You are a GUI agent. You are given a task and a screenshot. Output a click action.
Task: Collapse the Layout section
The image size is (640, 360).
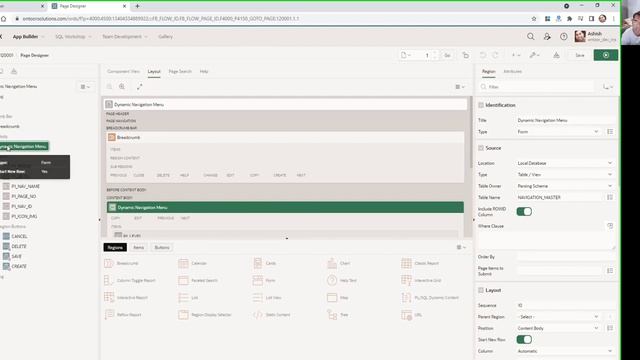481,290
